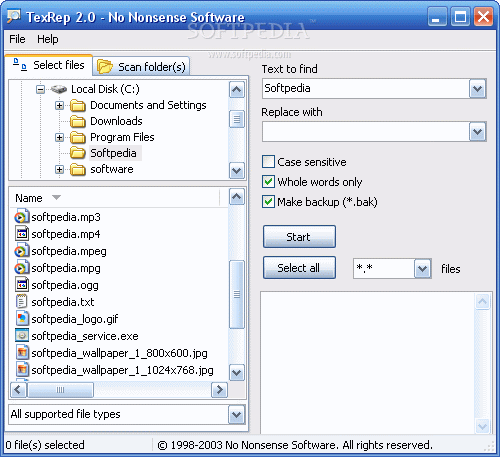This screenshot has width=500, height=457.
Task: Disable Make backup (*.bak) option
Action: click(x=268, y=202)
